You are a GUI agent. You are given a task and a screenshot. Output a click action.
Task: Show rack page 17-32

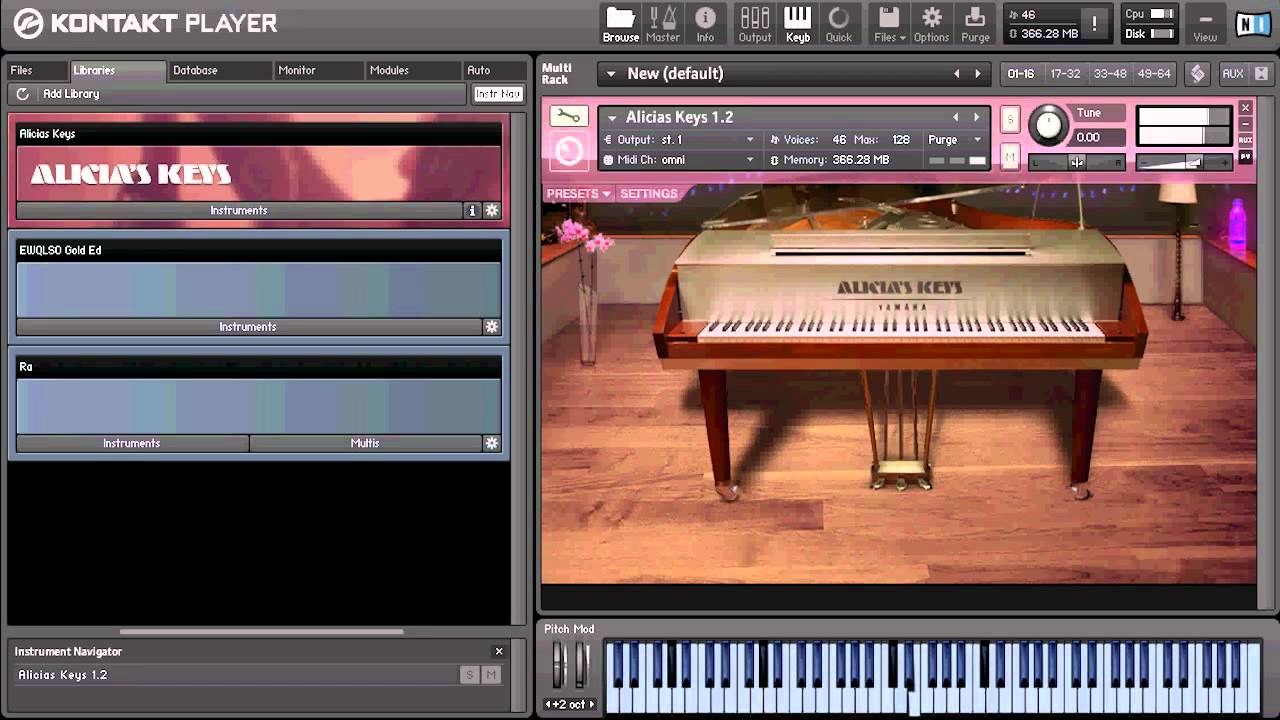[1065, 74]
